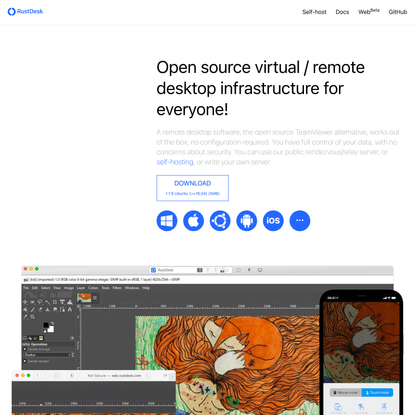
Task: Click the main headline 'Open source virtual / remote'
Action: click(260, 68)
